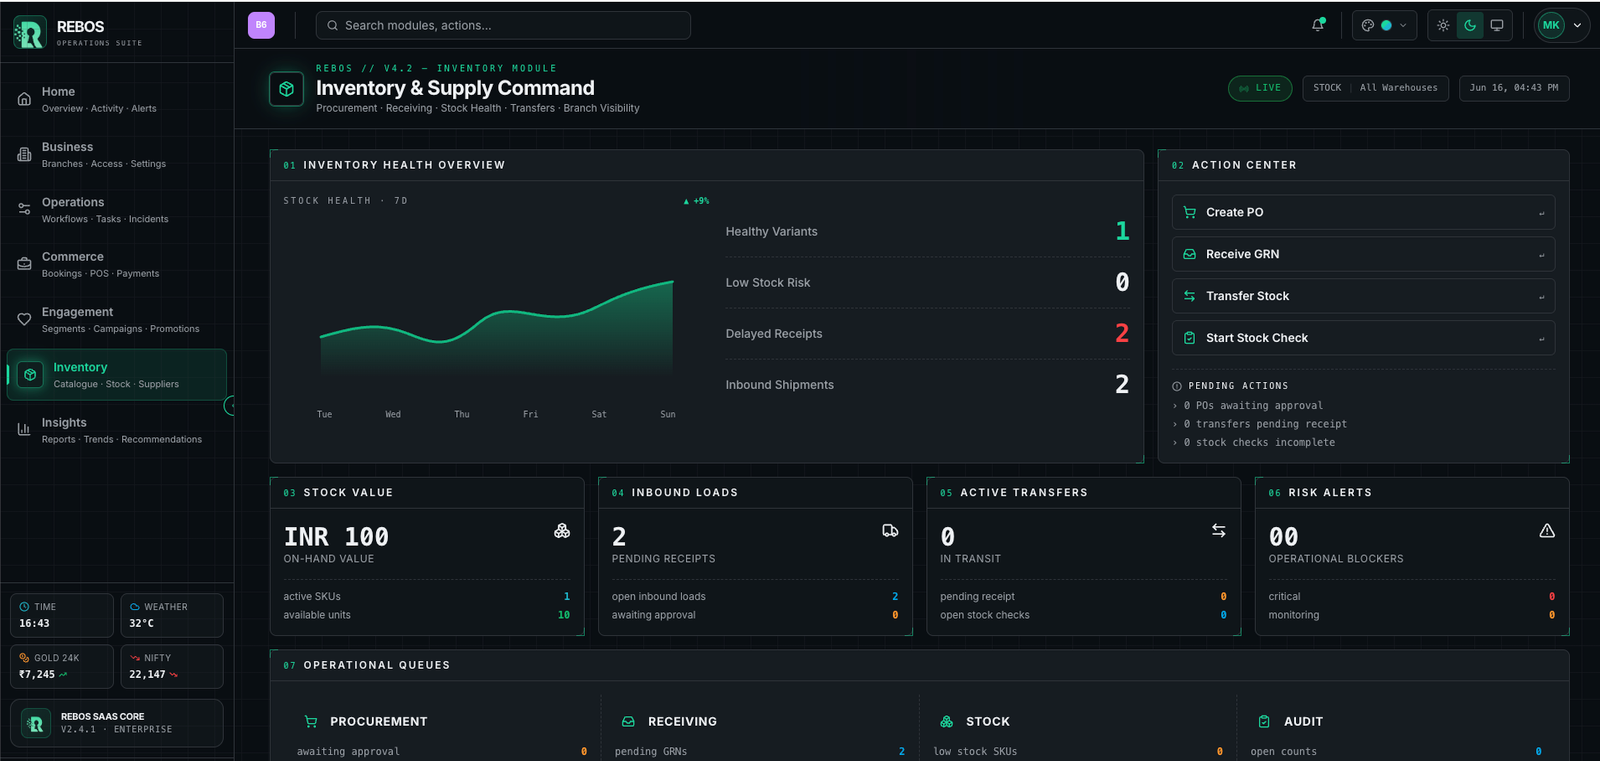Open Engagement menu item
The height and width of the screenshot is (761, 1600).
[117, 319]
